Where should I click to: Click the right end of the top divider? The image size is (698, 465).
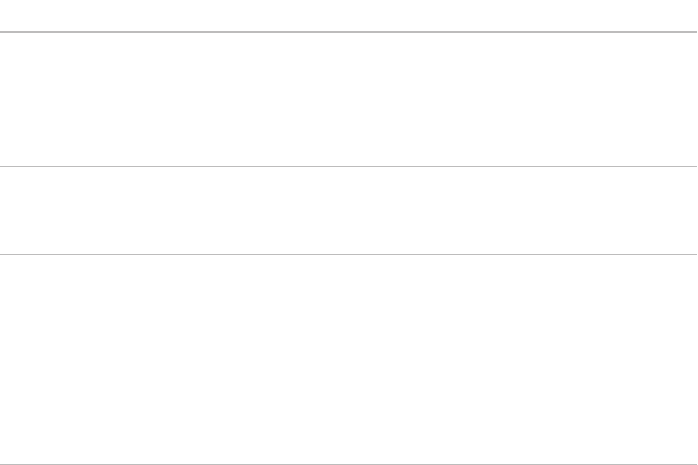tap(694, 32)
